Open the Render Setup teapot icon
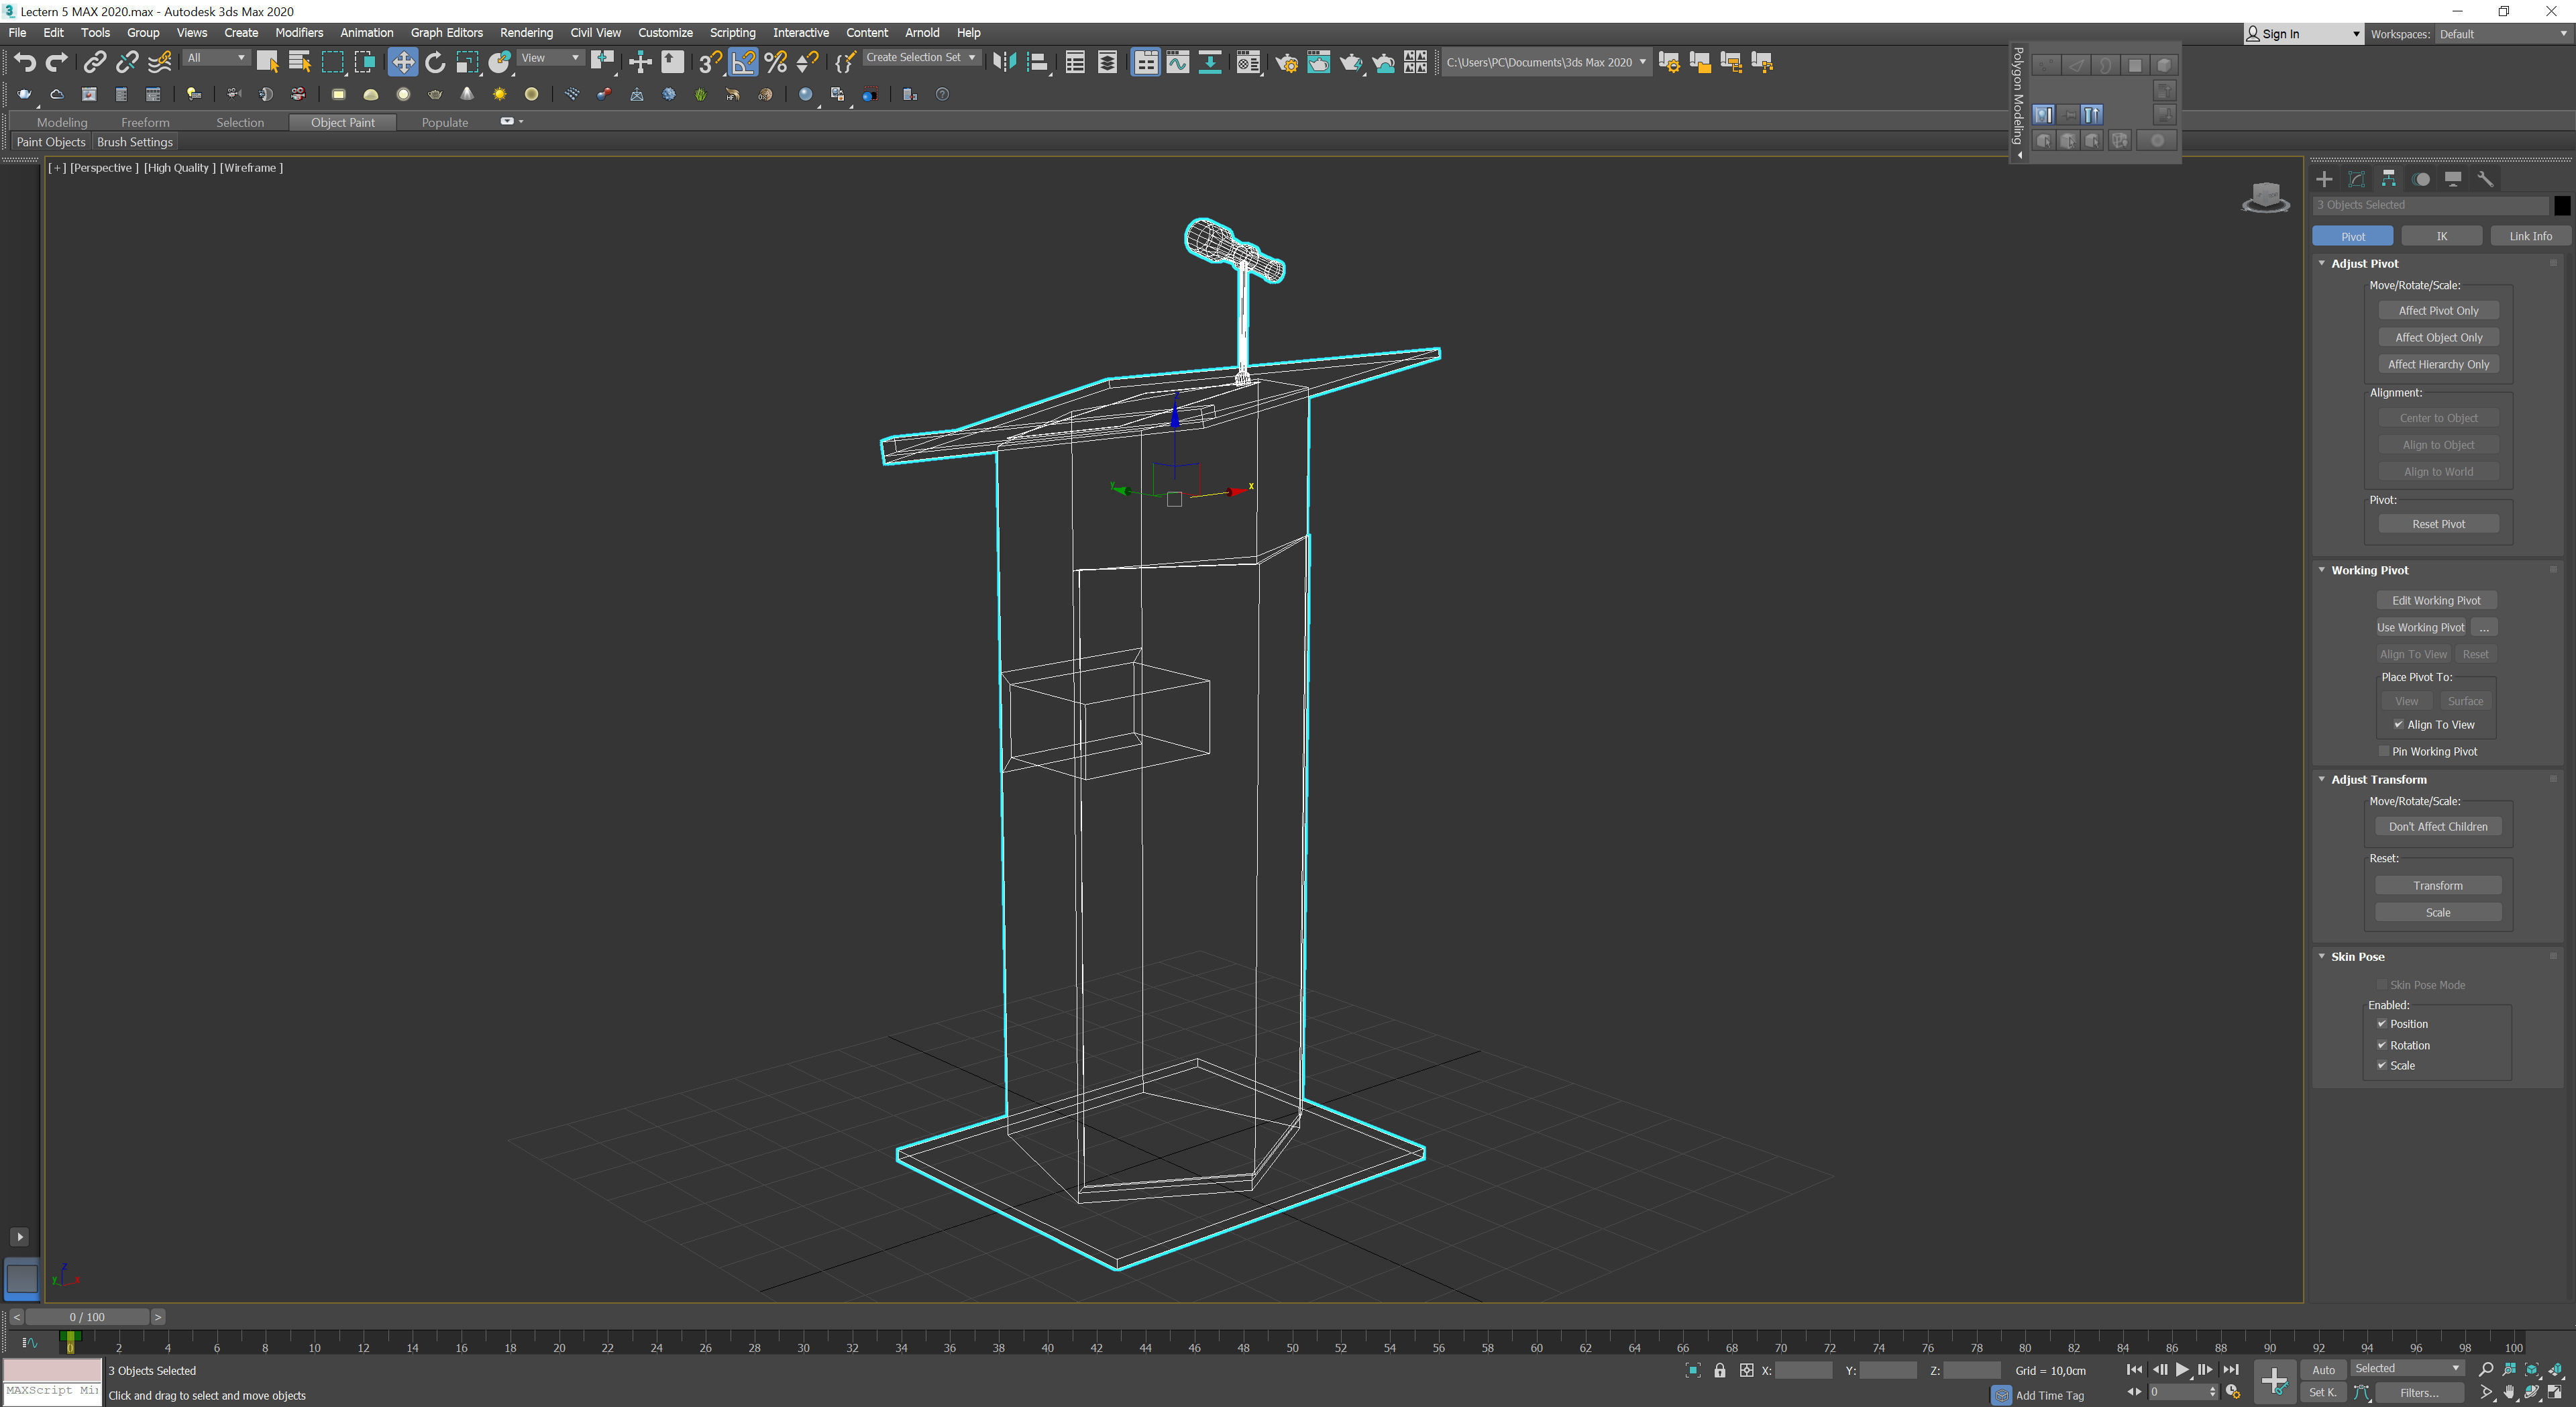The height and width of the screenshot is (1407, 2576). [x=1286, y=62]
